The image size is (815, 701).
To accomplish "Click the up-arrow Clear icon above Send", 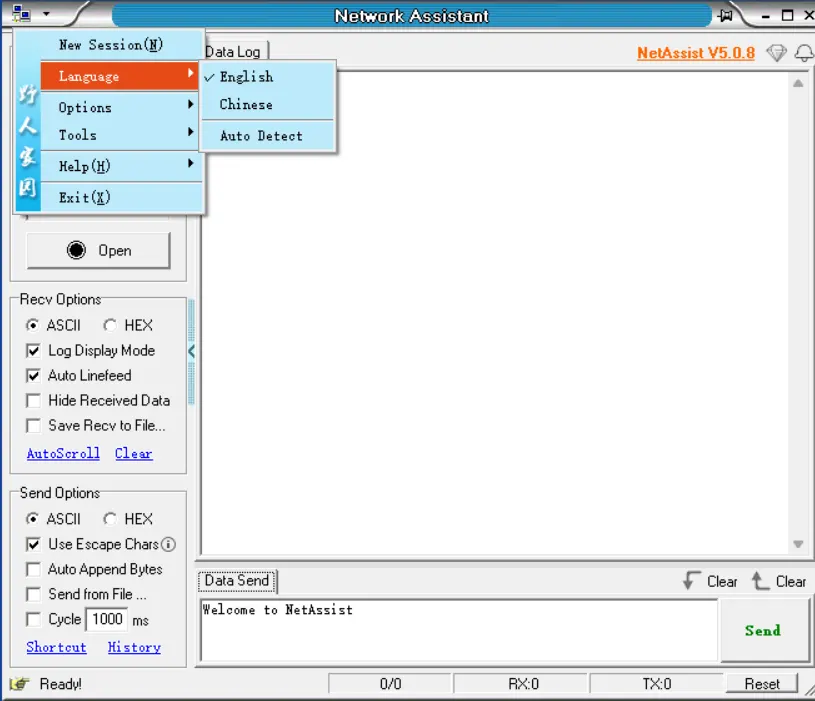I will coord(760,581).
